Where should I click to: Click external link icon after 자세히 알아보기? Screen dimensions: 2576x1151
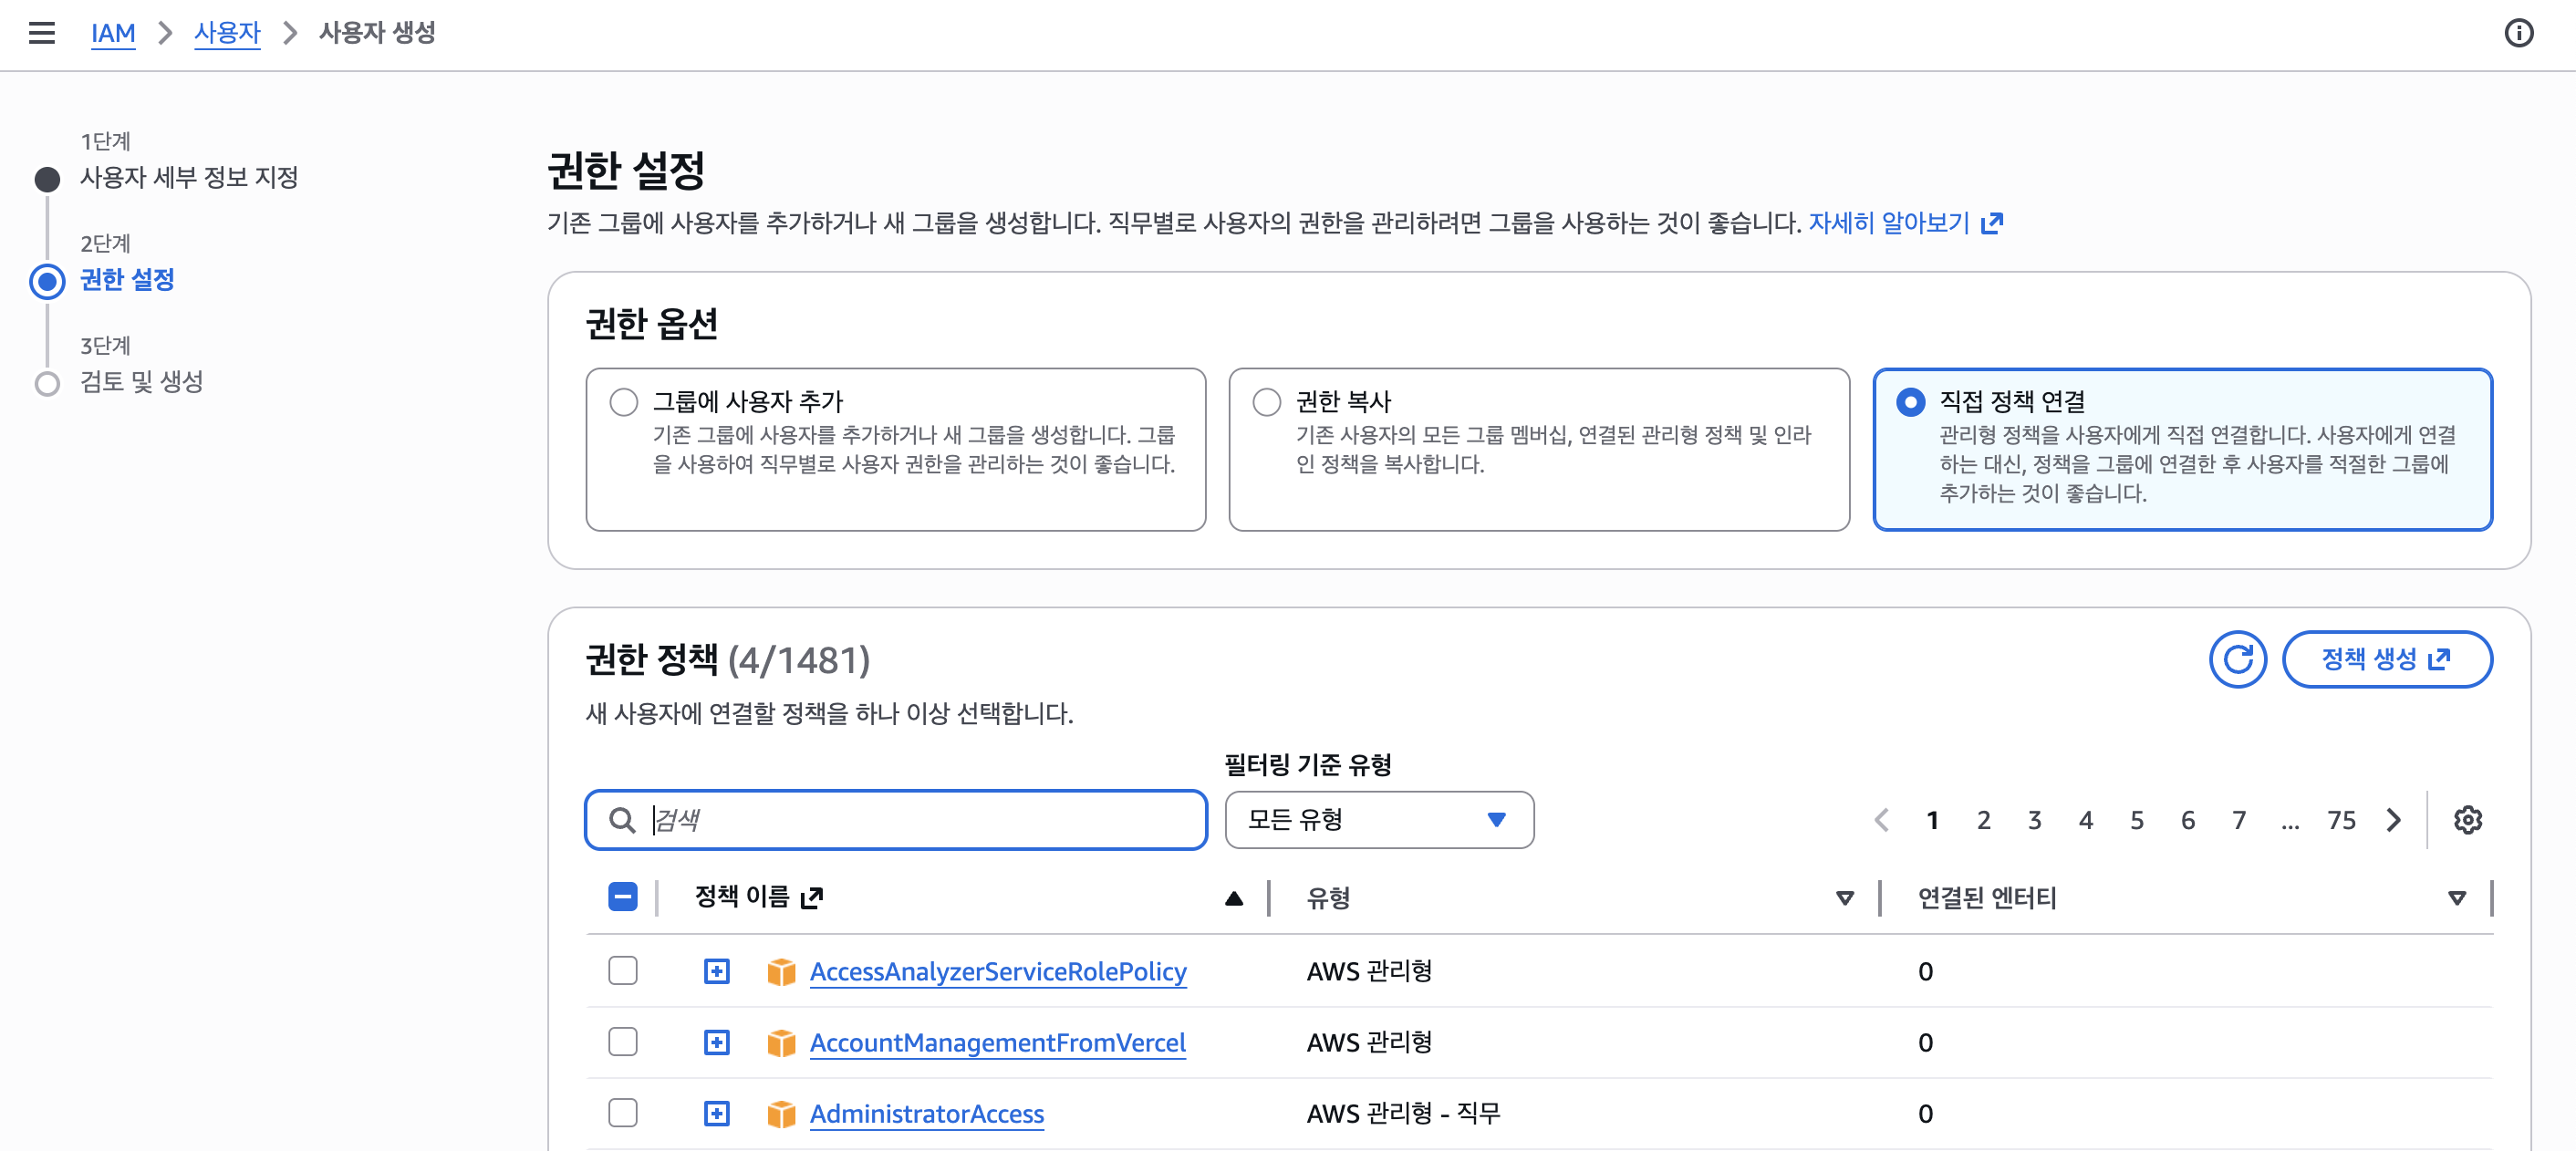click(1992, 223)
